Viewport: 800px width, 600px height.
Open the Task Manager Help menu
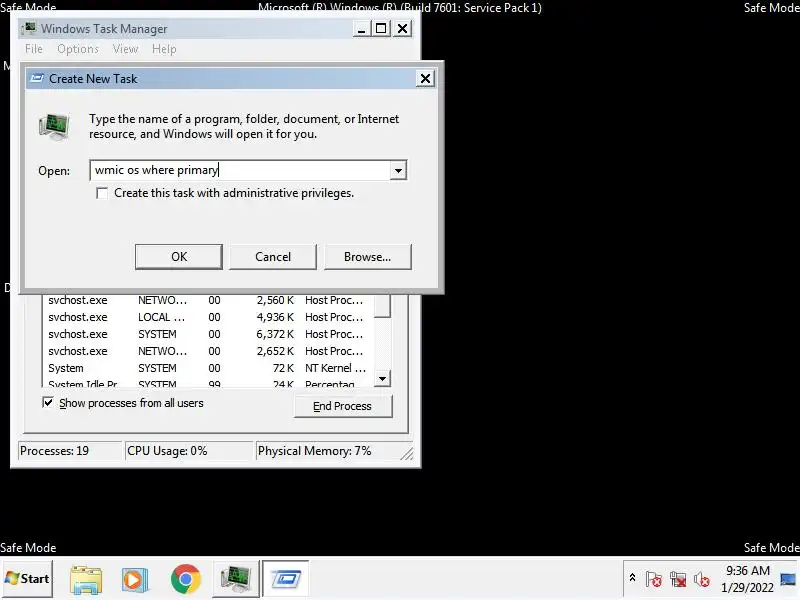pos(164,49)
